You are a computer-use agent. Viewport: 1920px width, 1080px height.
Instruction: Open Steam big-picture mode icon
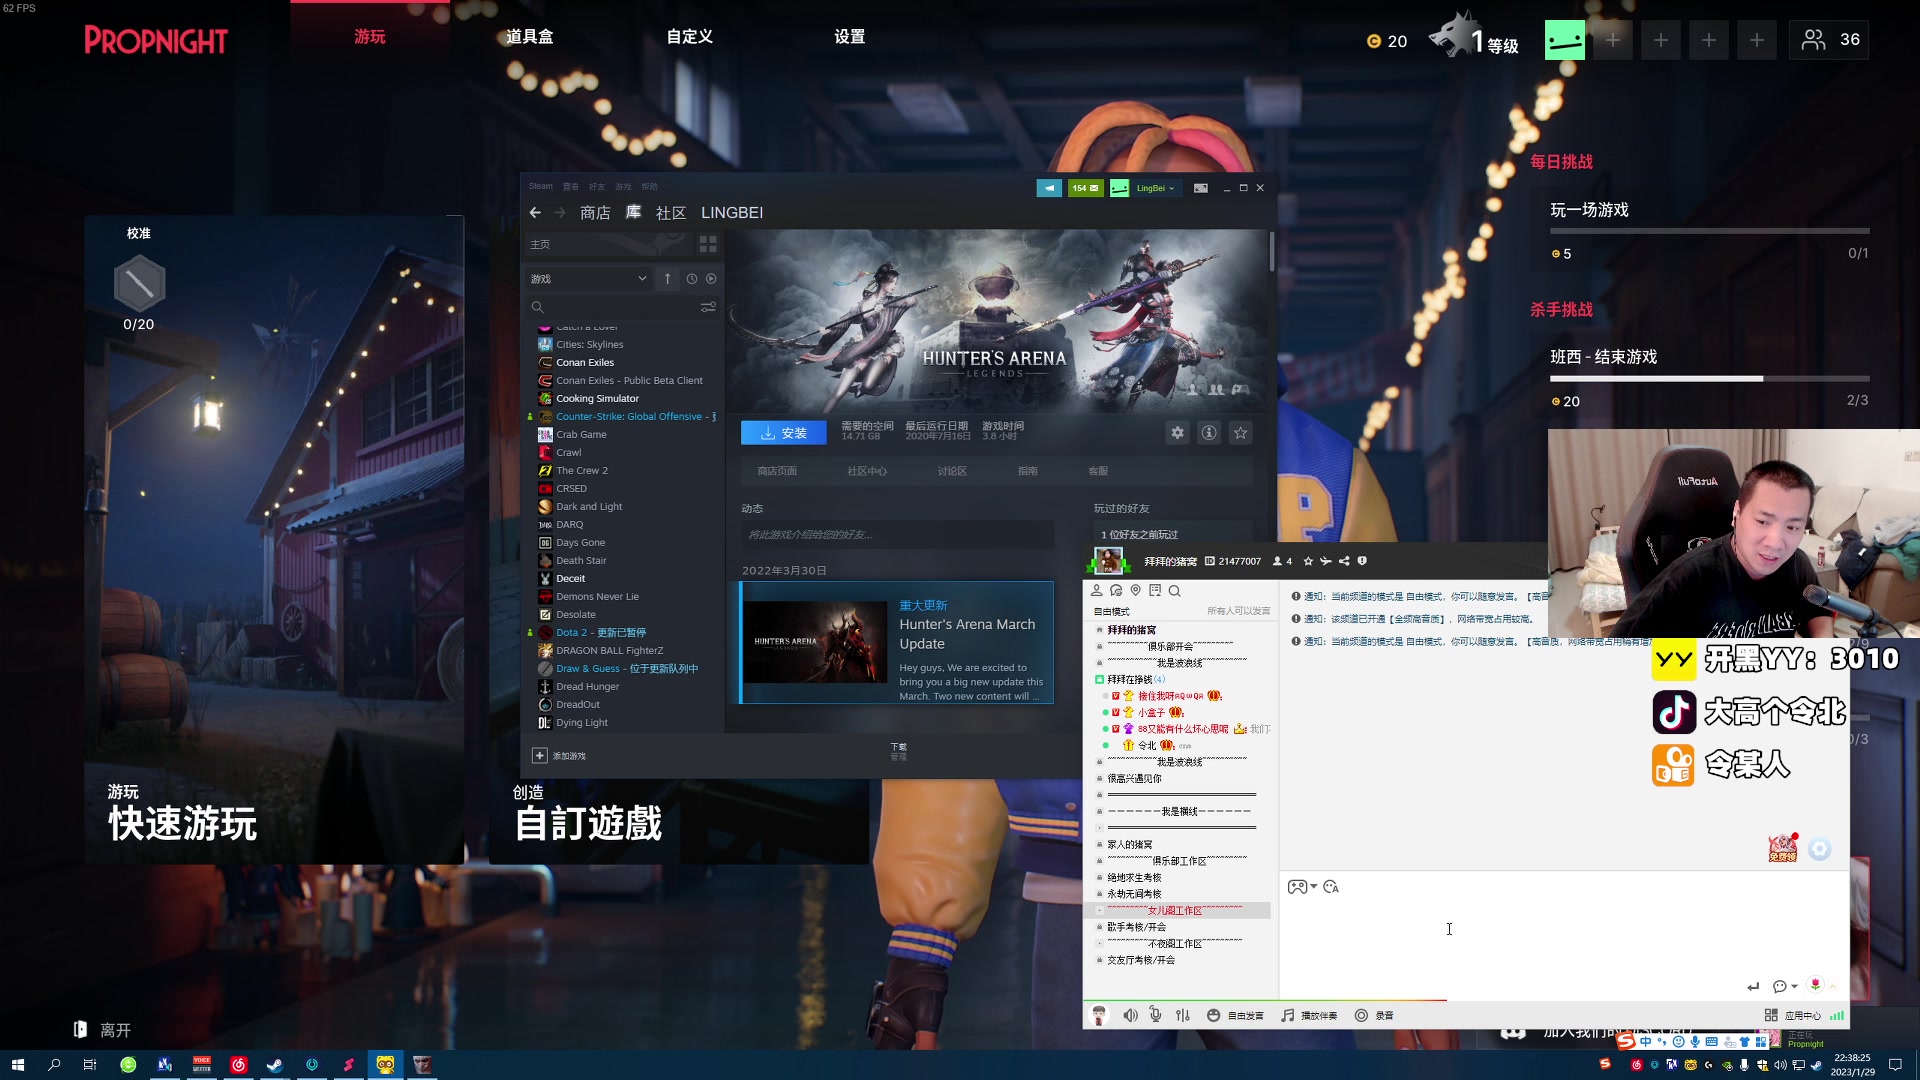pos(1201,188)
